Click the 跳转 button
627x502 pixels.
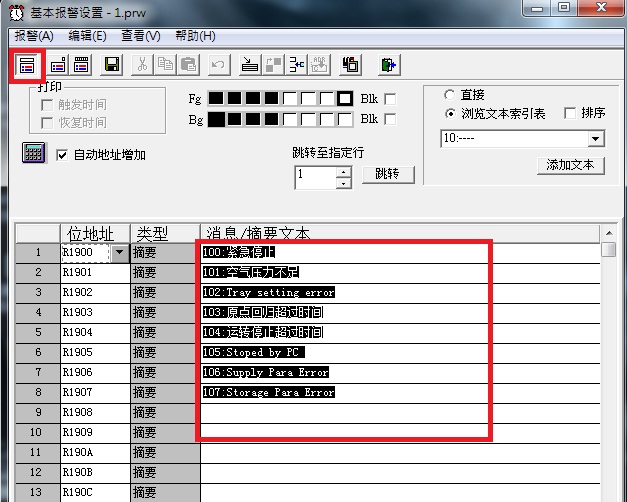(387, 174)
